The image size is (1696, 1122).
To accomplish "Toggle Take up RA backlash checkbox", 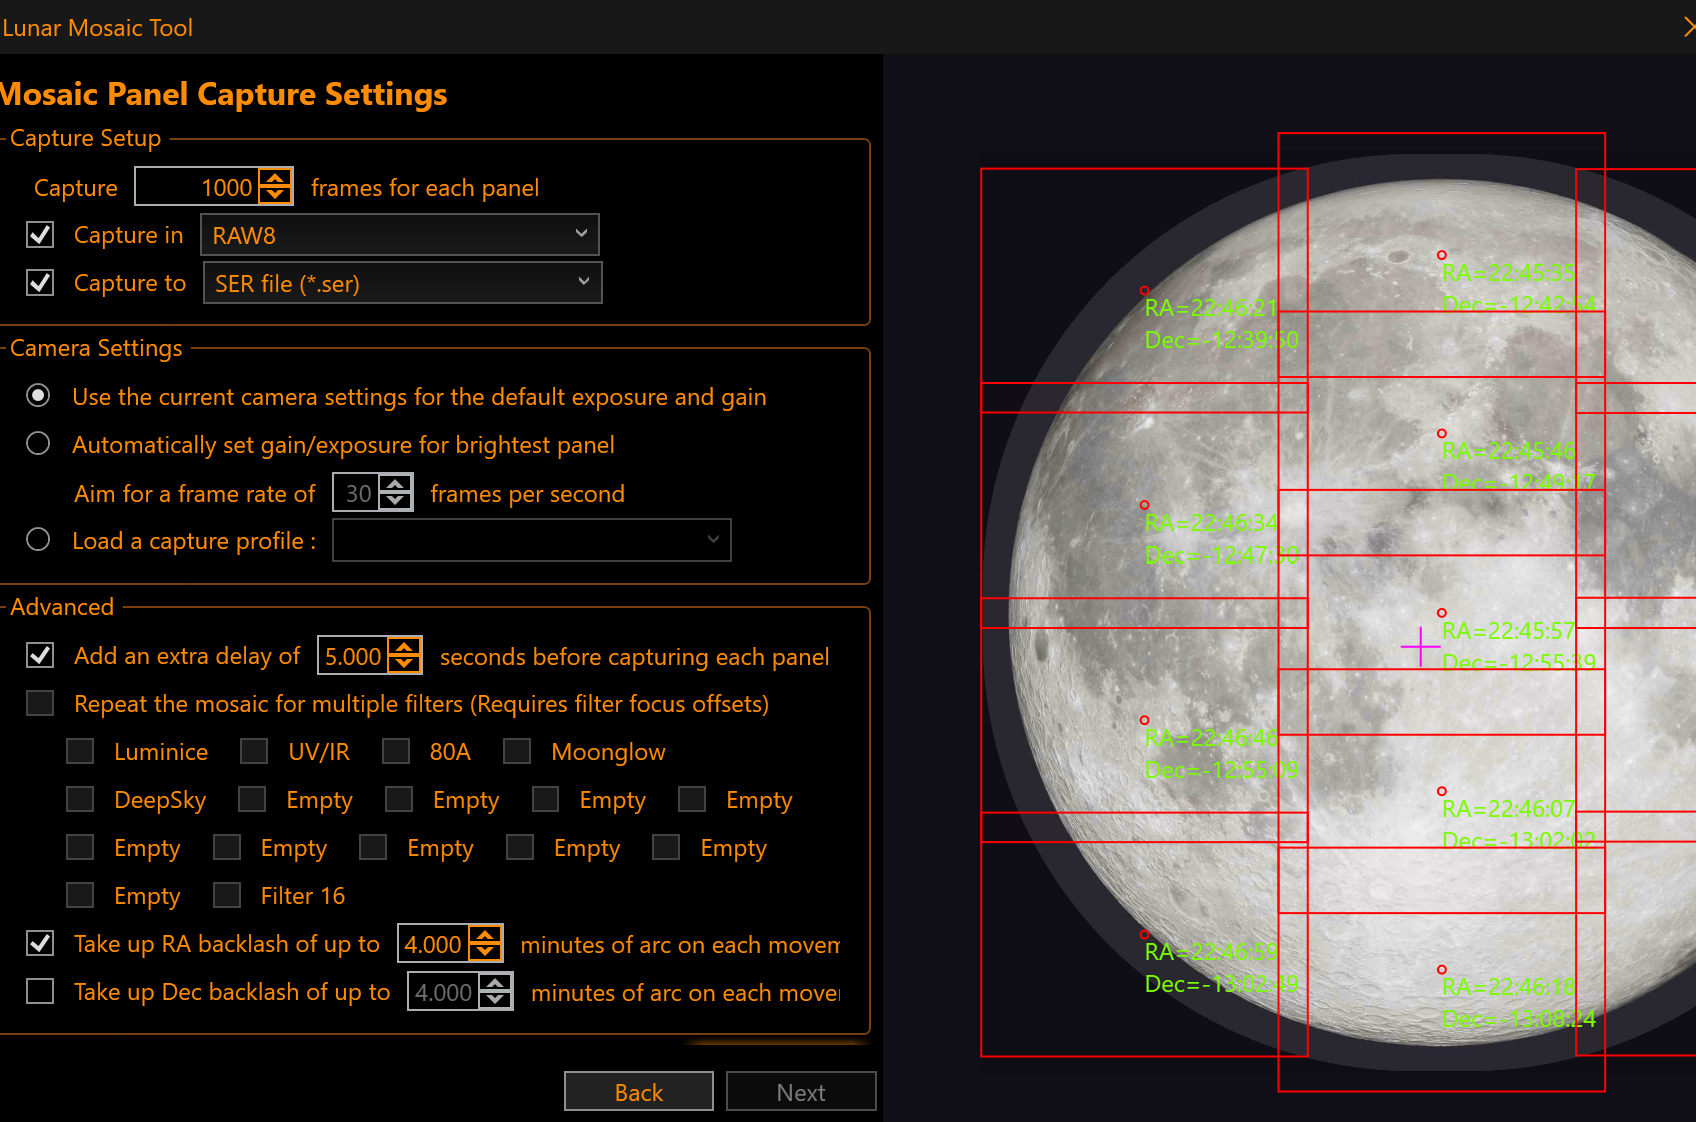I will pyautogui.click(x=40, y=943).
